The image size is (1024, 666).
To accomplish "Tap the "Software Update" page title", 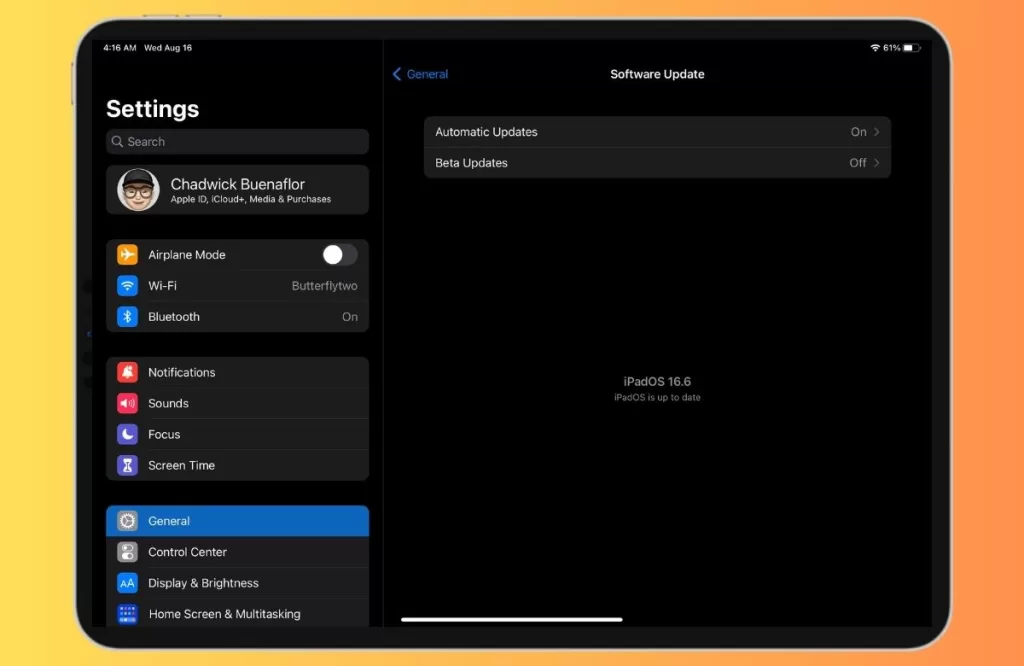I will (x=657, y=74).
